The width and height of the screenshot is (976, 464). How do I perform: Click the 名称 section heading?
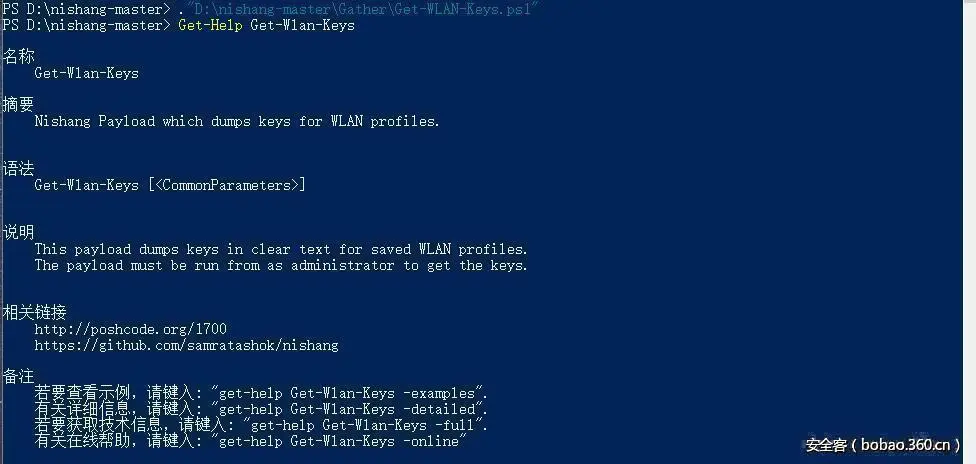[18, 57]
